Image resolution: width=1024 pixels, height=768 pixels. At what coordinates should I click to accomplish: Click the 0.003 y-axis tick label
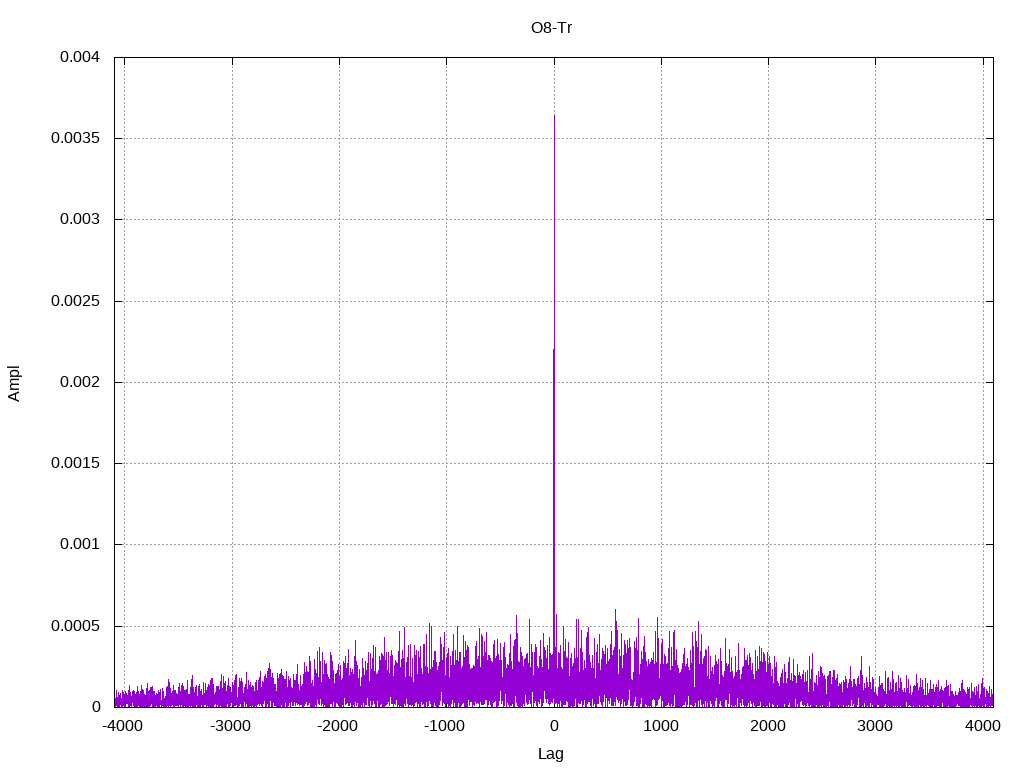80,219
